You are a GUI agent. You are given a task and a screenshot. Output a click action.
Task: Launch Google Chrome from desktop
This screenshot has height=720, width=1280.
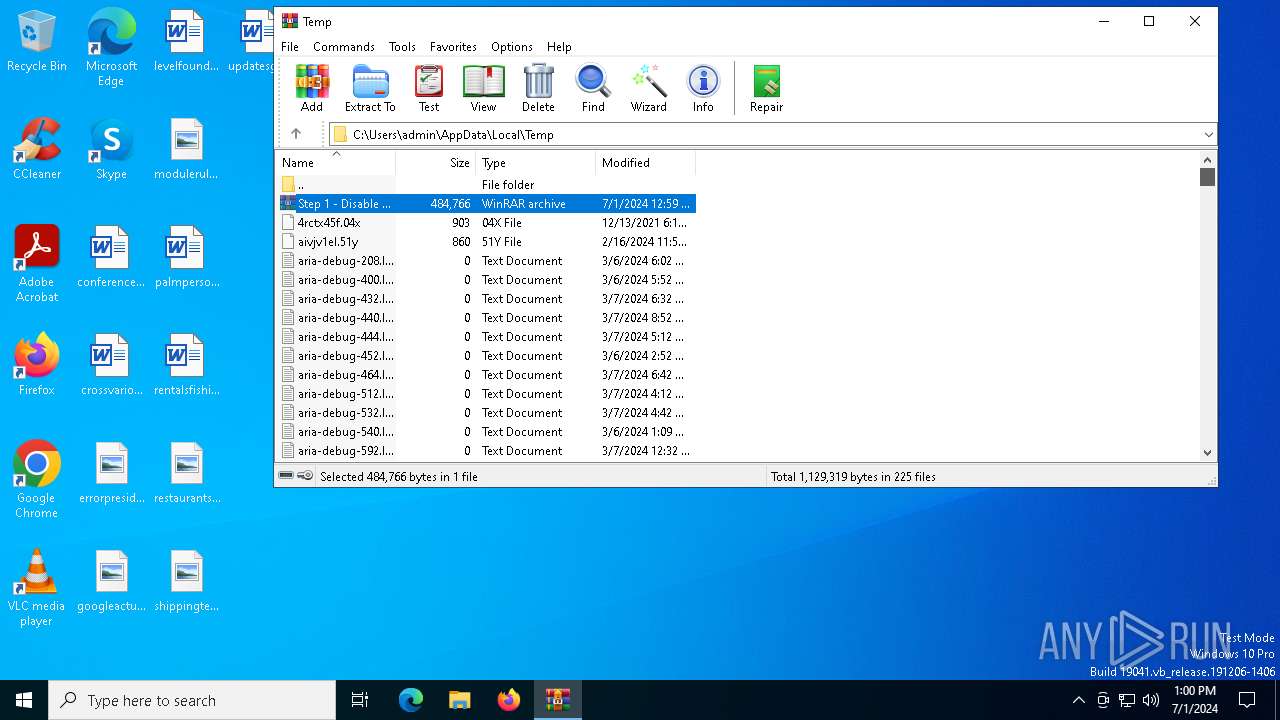(37, 479)
